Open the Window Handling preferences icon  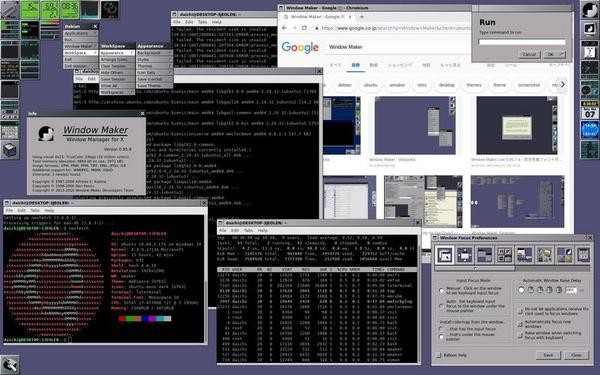click(x=465, y=255)
